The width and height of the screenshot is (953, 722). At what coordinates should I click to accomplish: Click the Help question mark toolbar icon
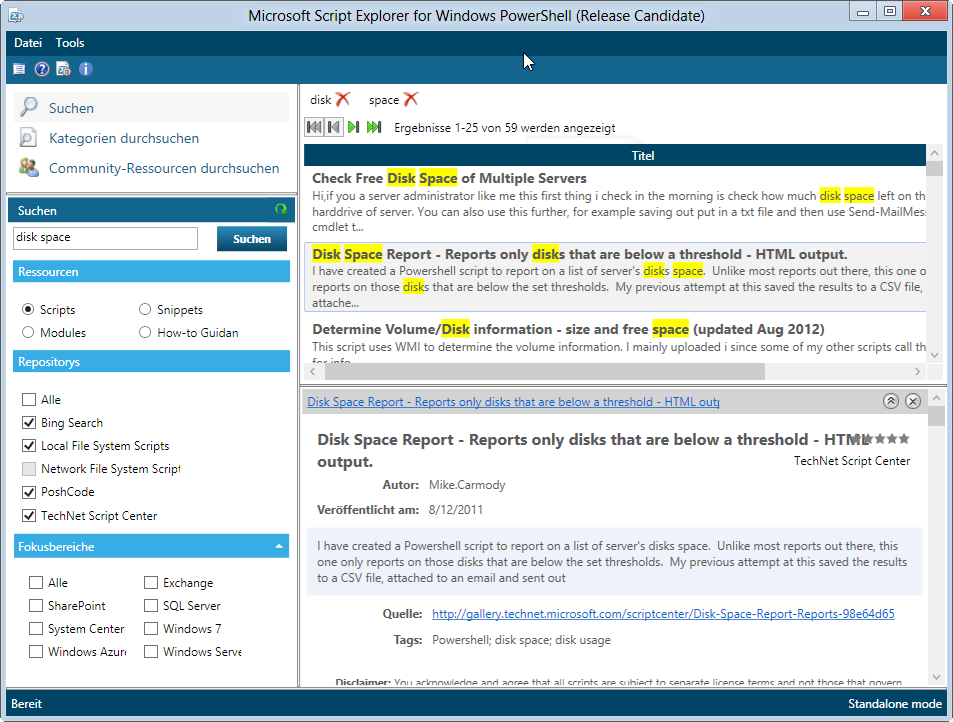coord(41,69)
